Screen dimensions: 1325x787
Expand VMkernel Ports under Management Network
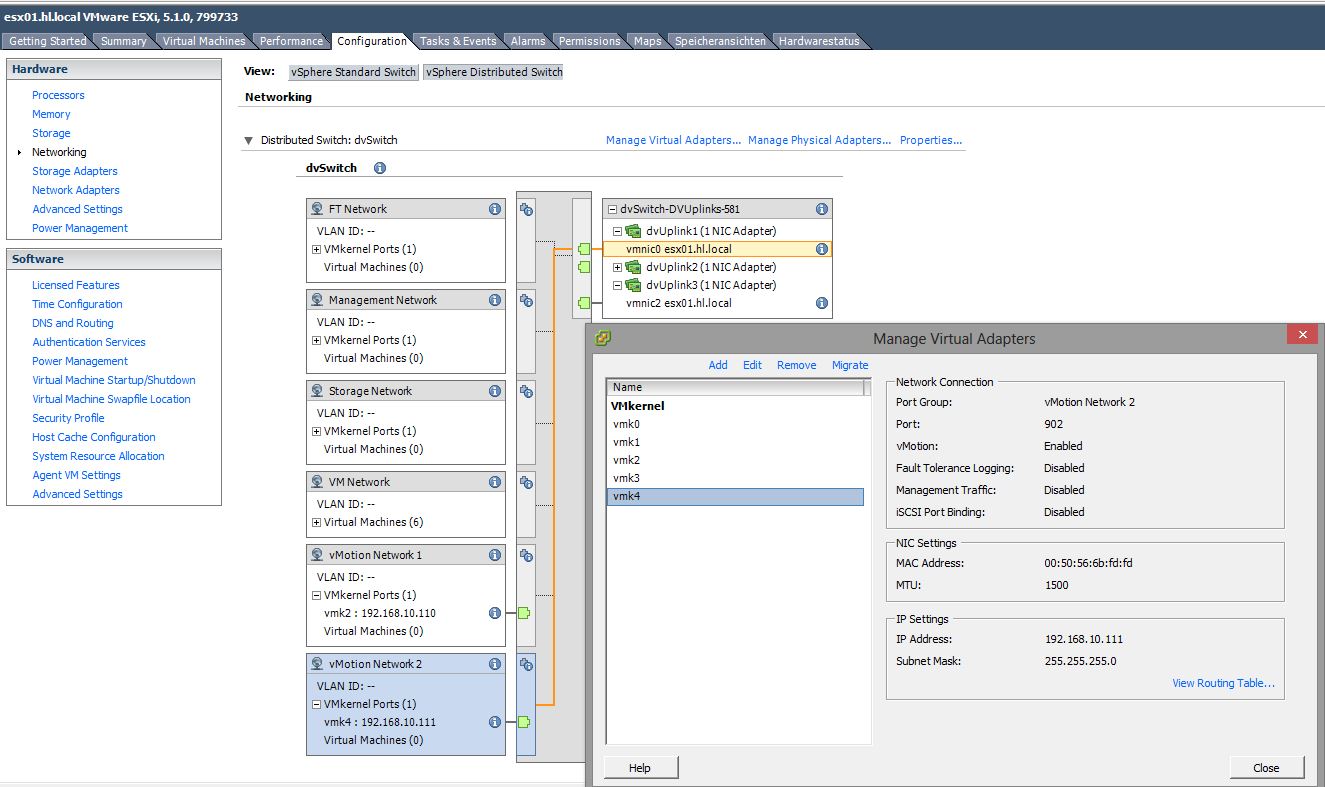tap(316, 339)
